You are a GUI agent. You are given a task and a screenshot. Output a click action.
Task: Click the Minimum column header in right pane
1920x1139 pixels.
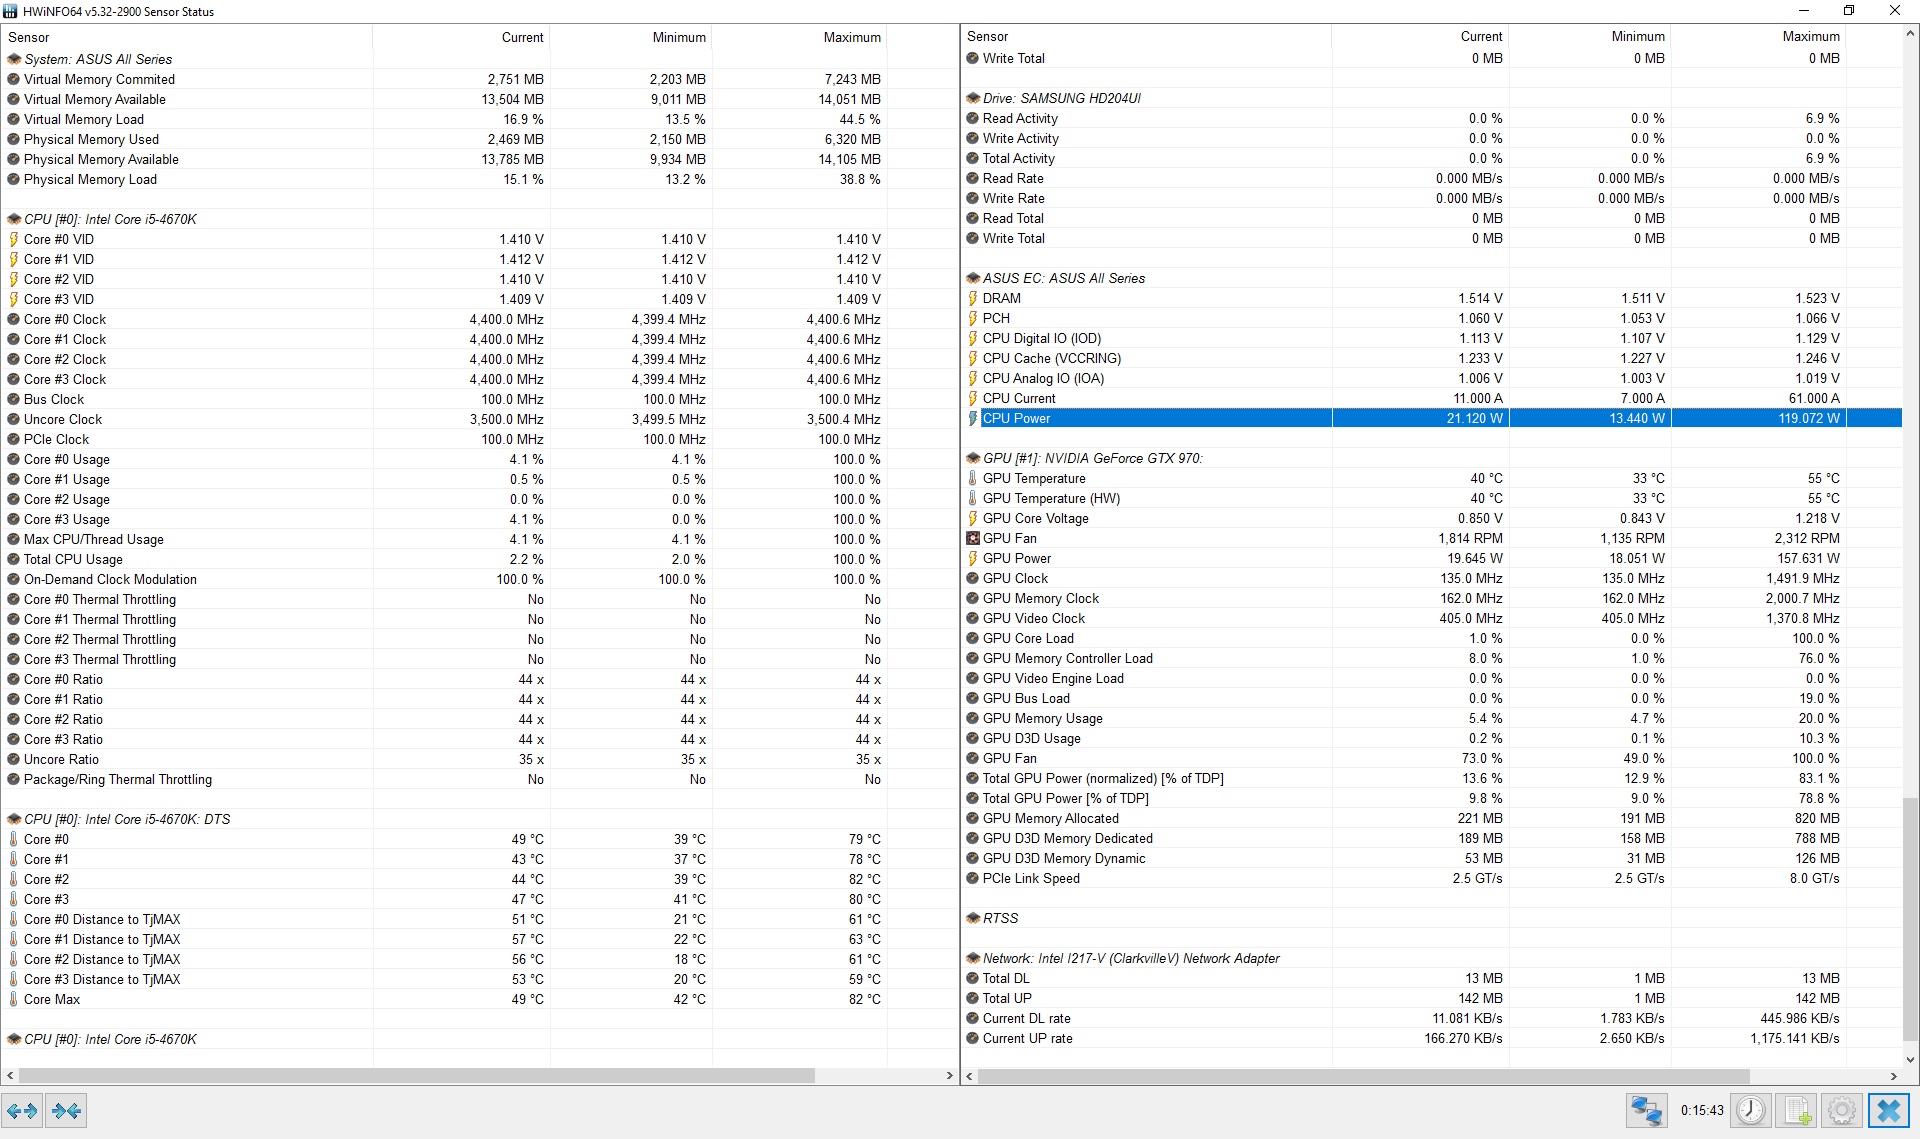coord(1589,36)
